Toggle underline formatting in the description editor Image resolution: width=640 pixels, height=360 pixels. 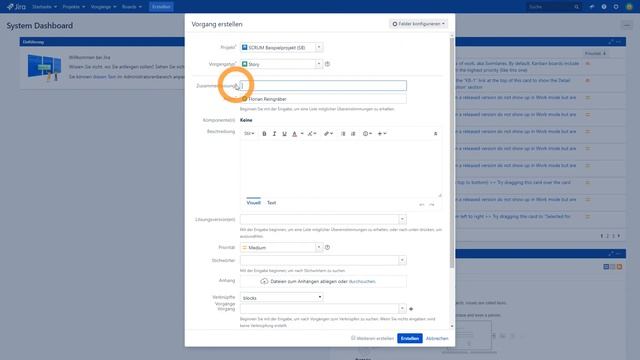coord(284,133)
